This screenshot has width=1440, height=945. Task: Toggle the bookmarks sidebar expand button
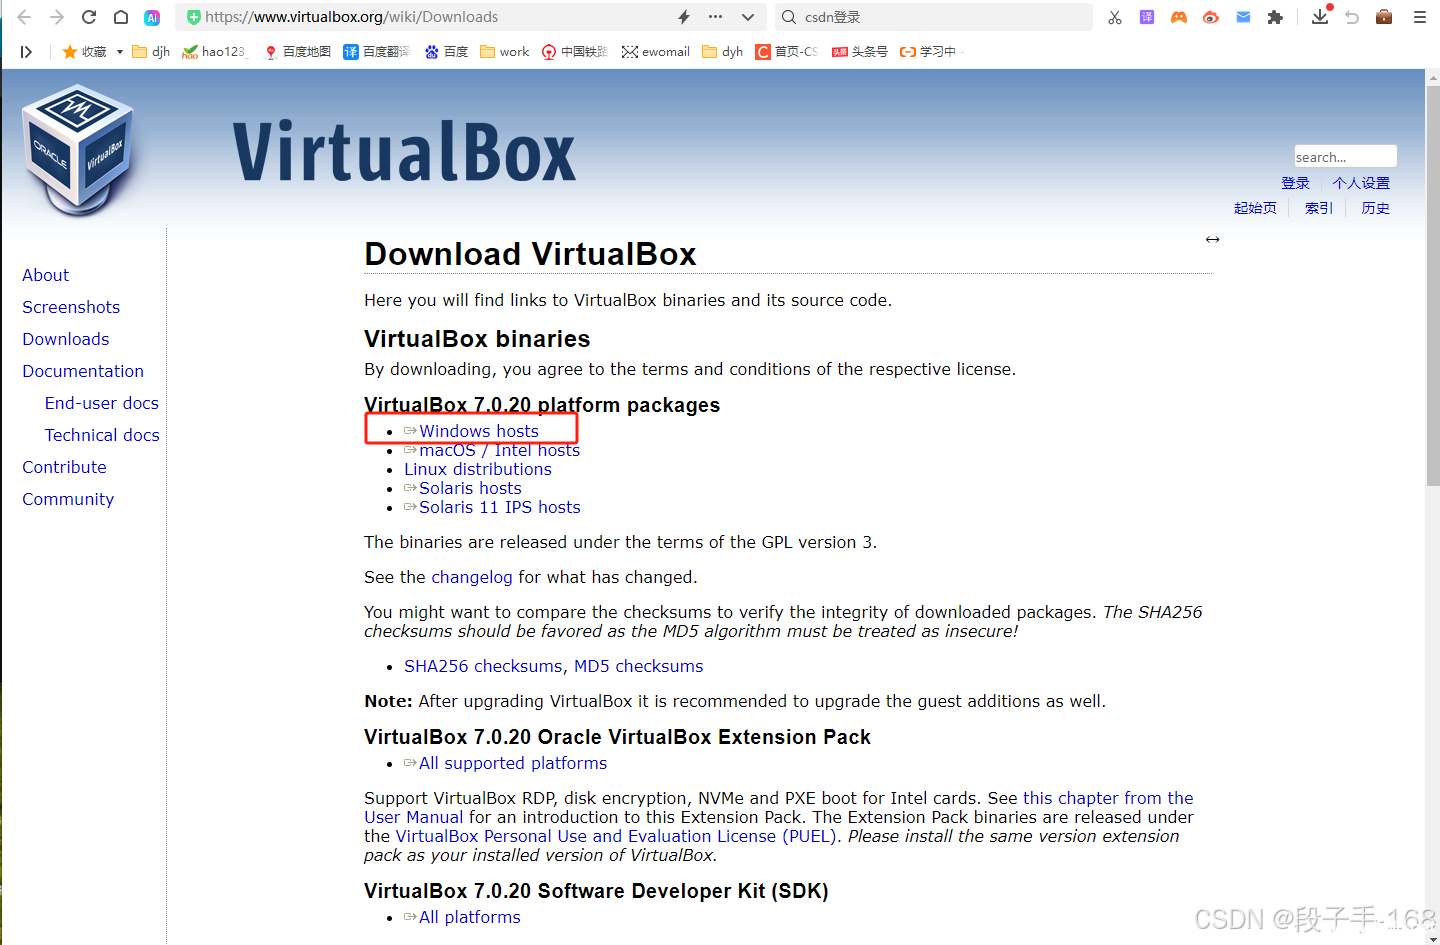(x=26, y=52)
